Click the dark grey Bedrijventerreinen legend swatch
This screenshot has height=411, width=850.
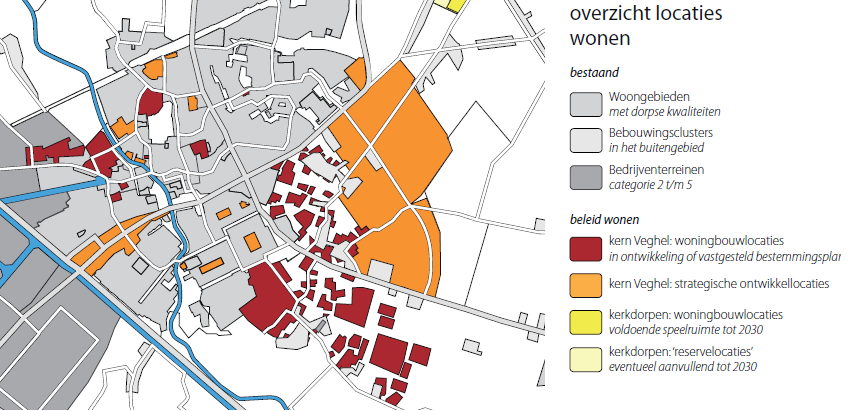585,177
